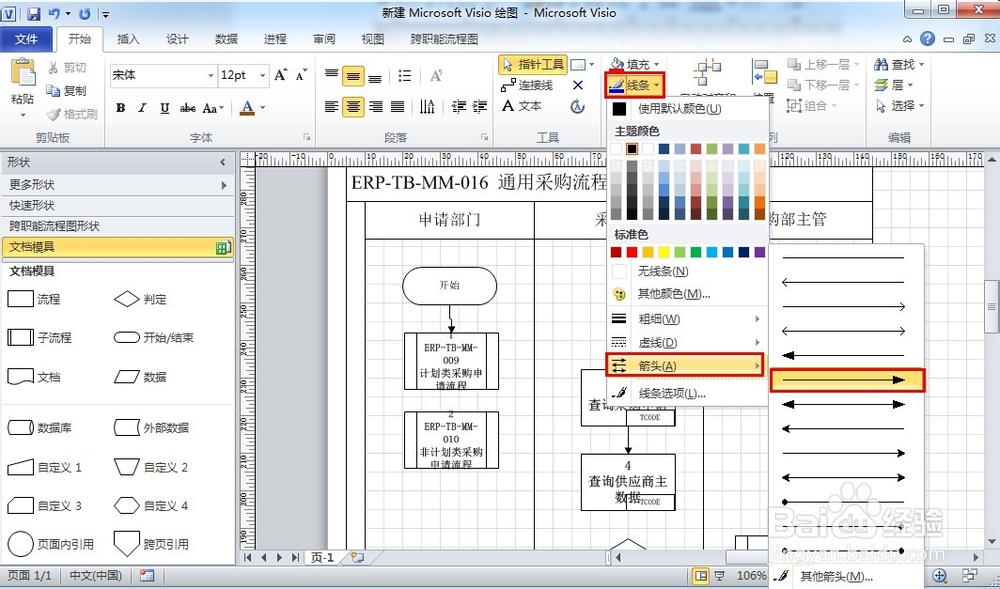Open the Fill (填充) dropdown
1000x589 pixels.
[x=635, y=64]
